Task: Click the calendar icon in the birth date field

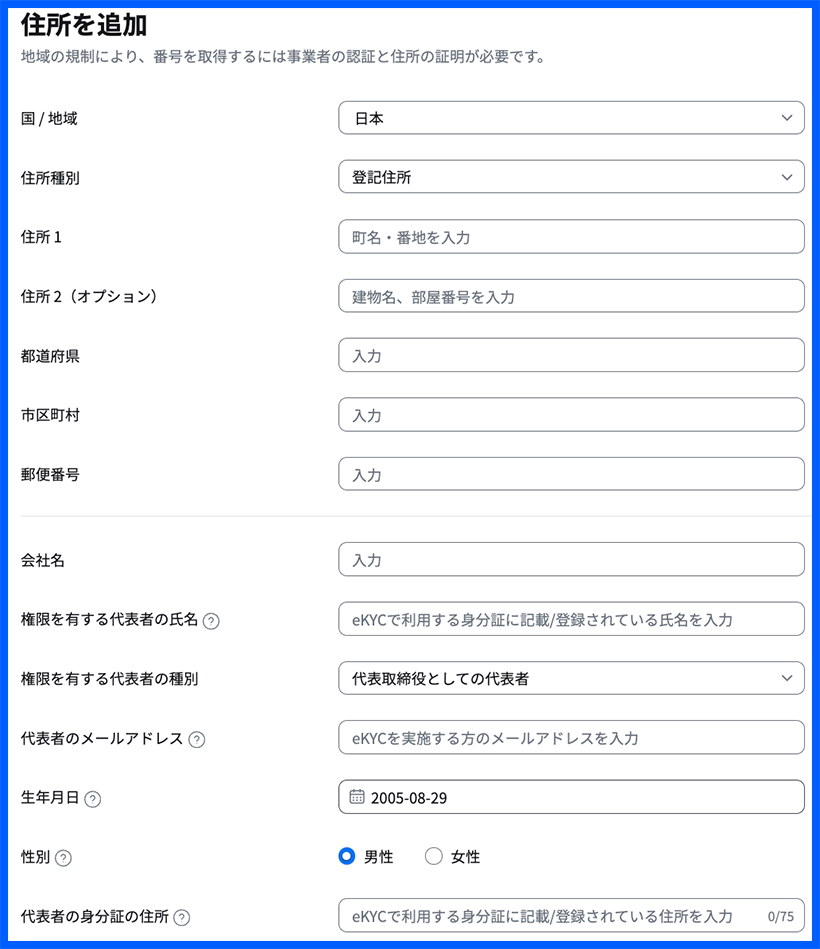Action: (355, 797)
